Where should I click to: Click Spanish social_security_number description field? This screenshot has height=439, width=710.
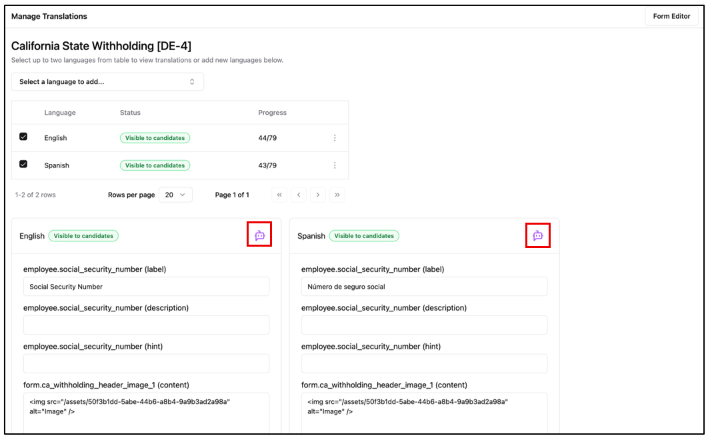(x=424, y=325)
